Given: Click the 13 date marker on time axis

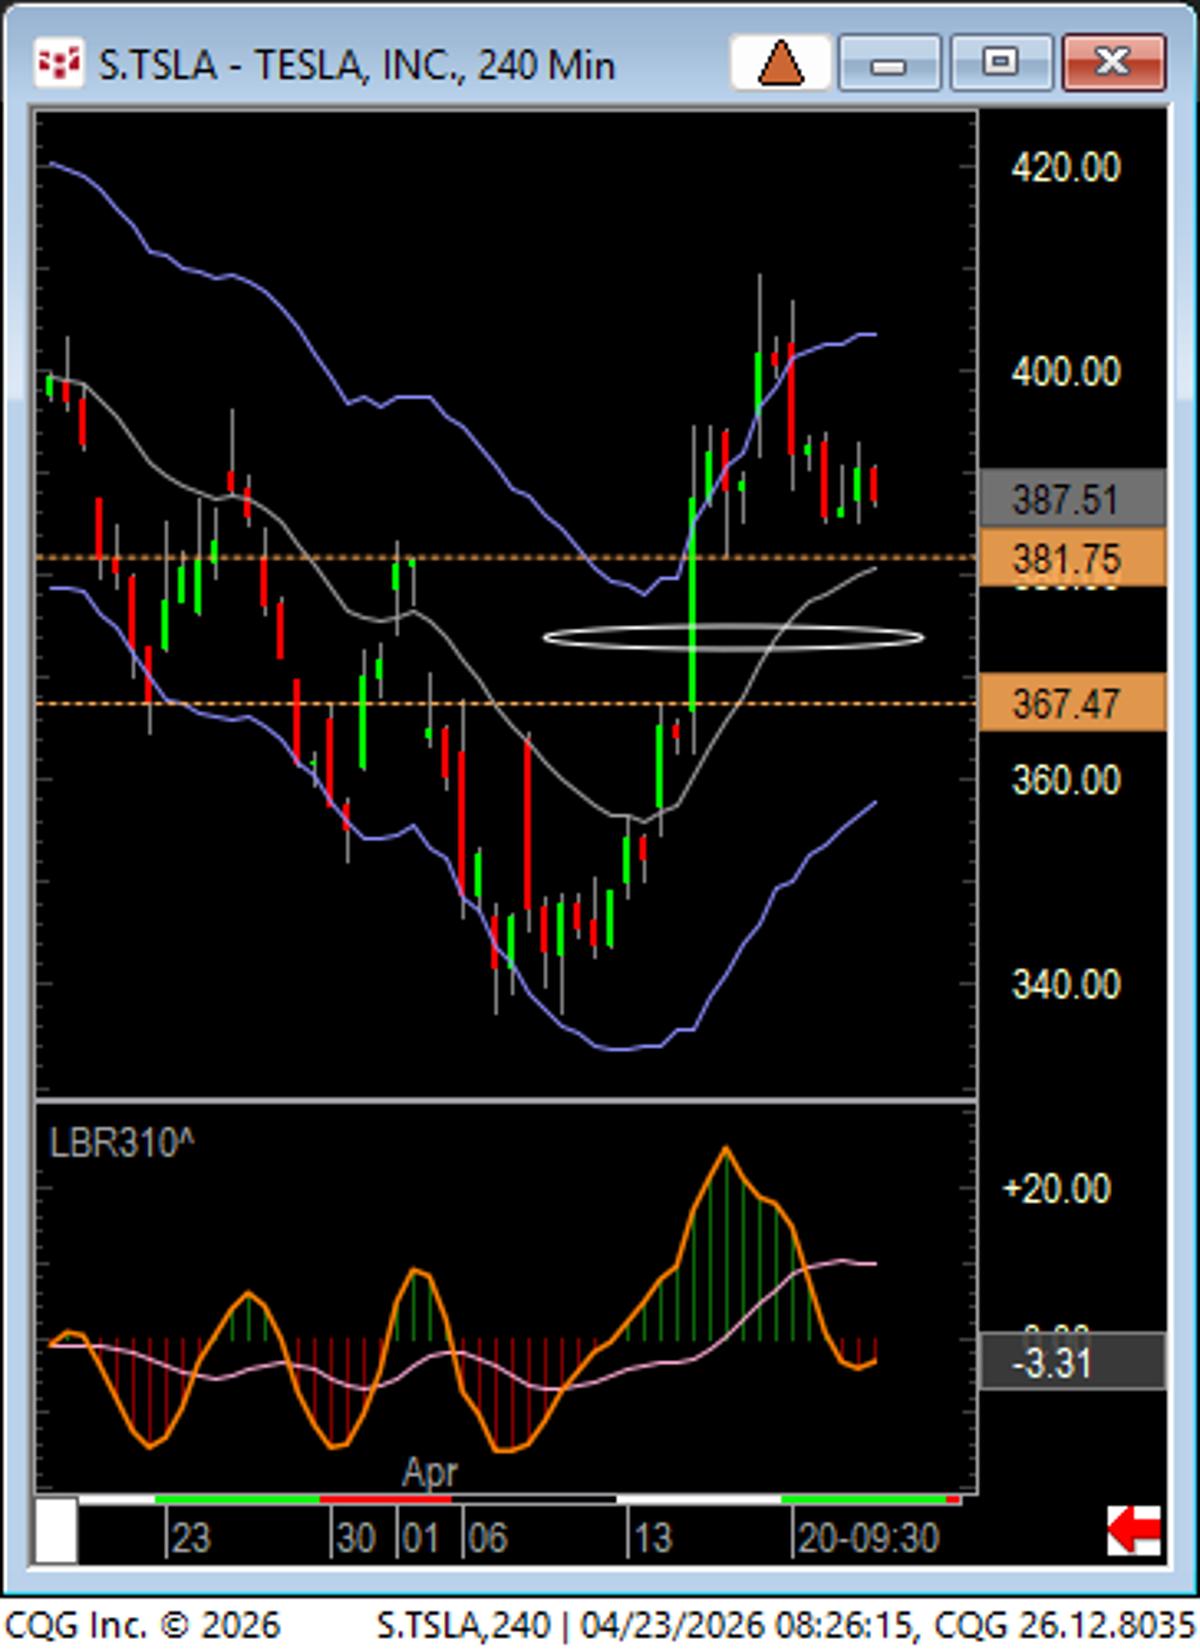Looking at the screenshot, I should pos(651,1538).
